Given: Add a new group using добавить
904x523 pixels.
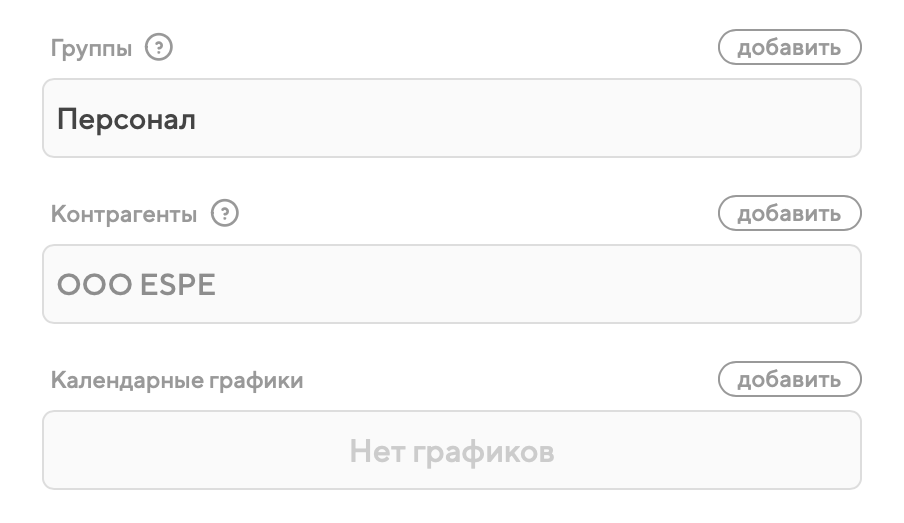Looking at the screenshot, I should click(x=789, y=47).
